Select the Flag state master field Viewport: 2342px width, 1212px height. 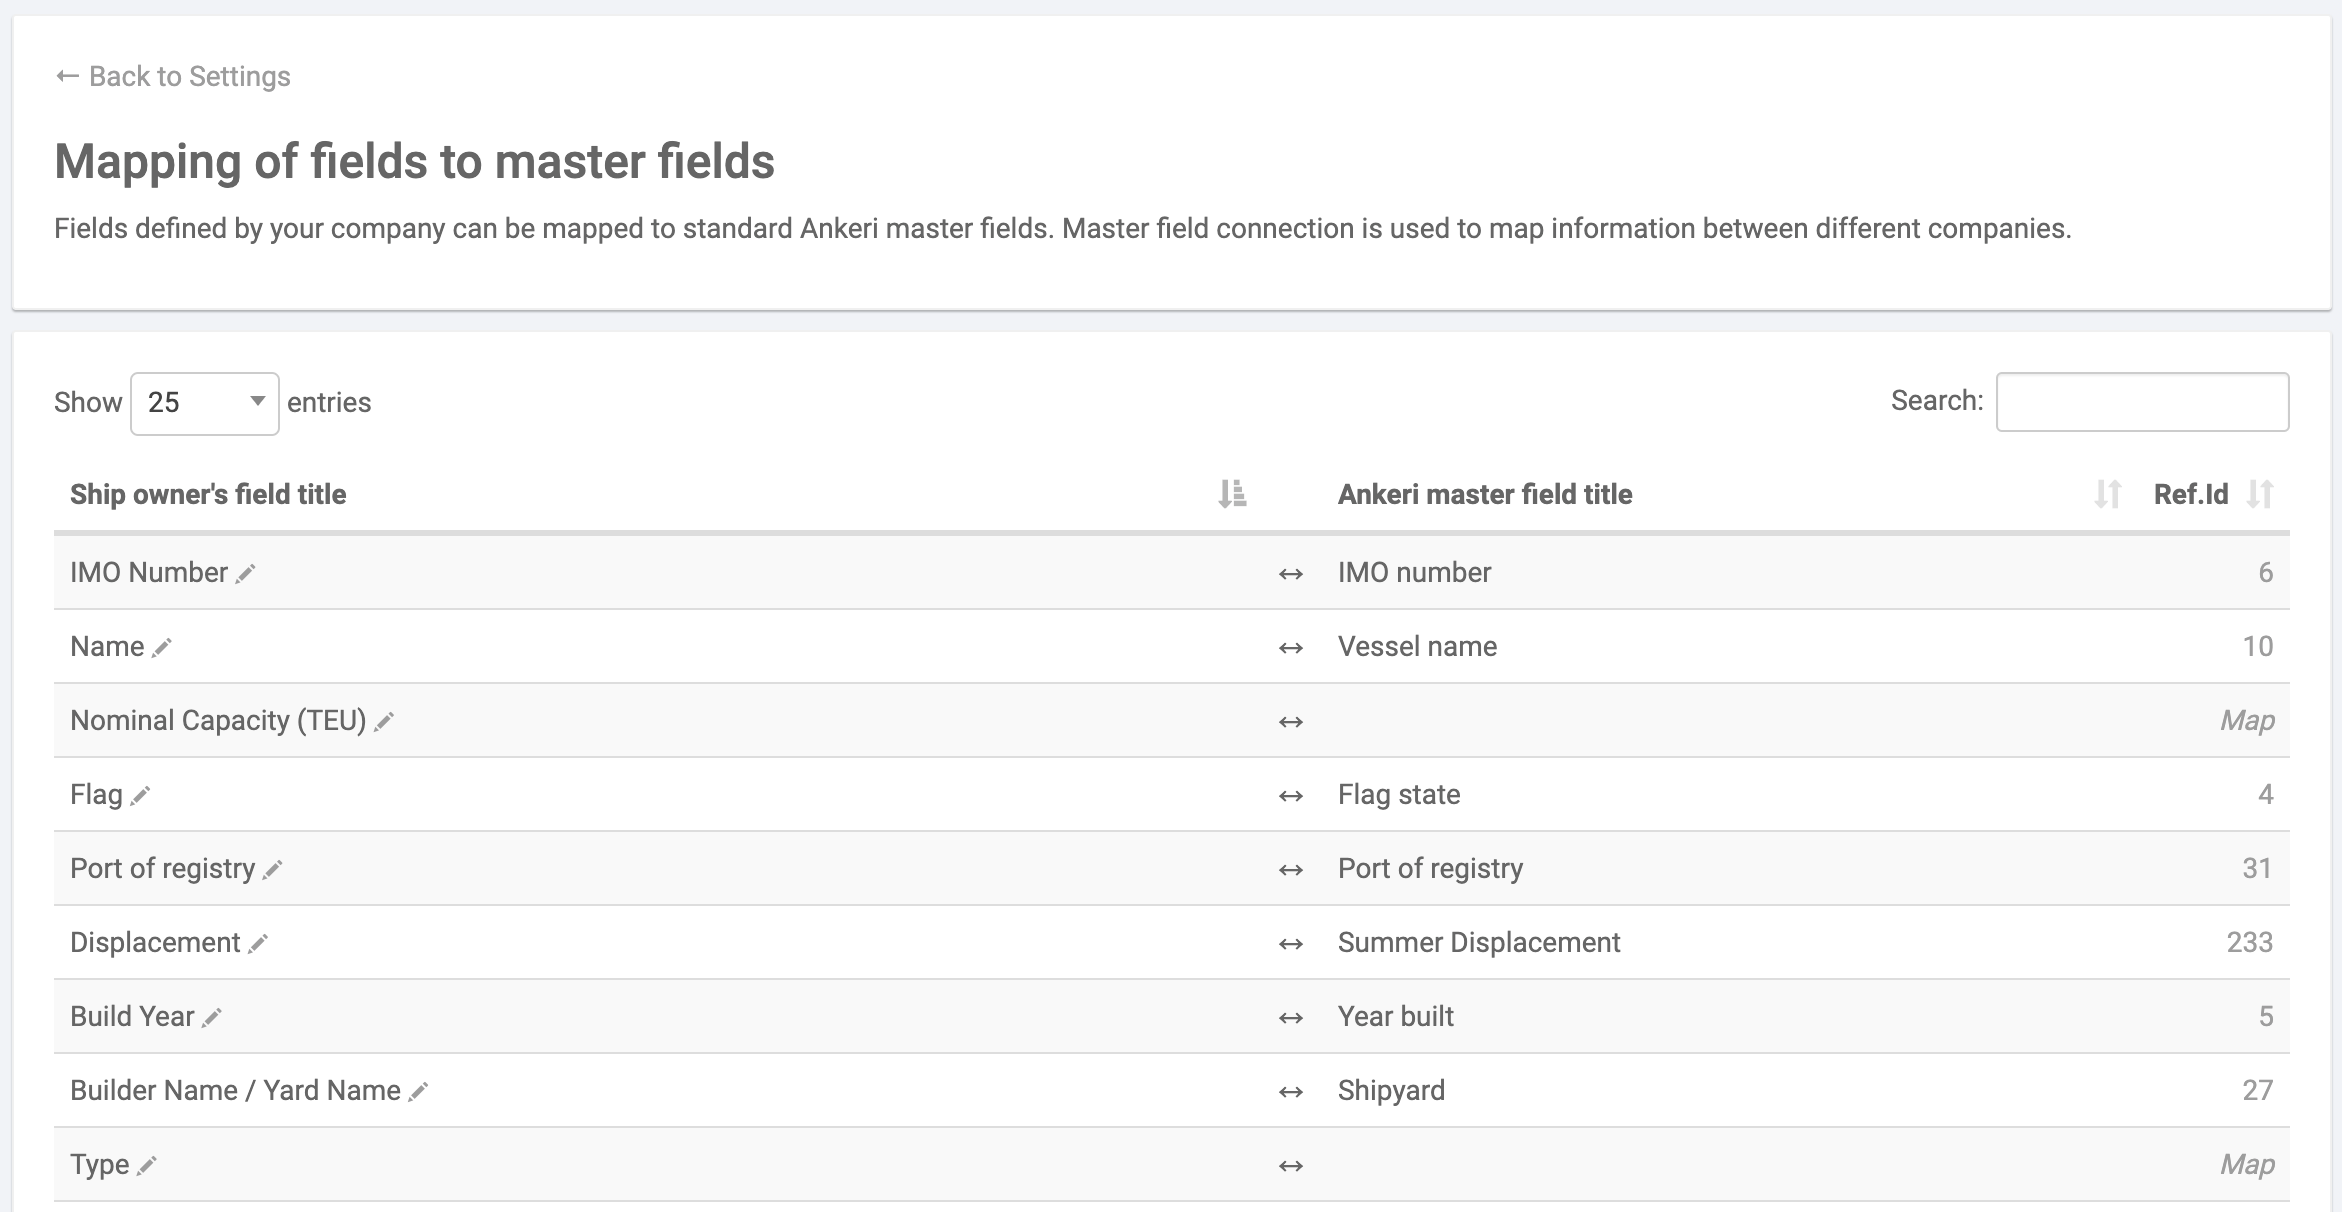click(1399, 794)
